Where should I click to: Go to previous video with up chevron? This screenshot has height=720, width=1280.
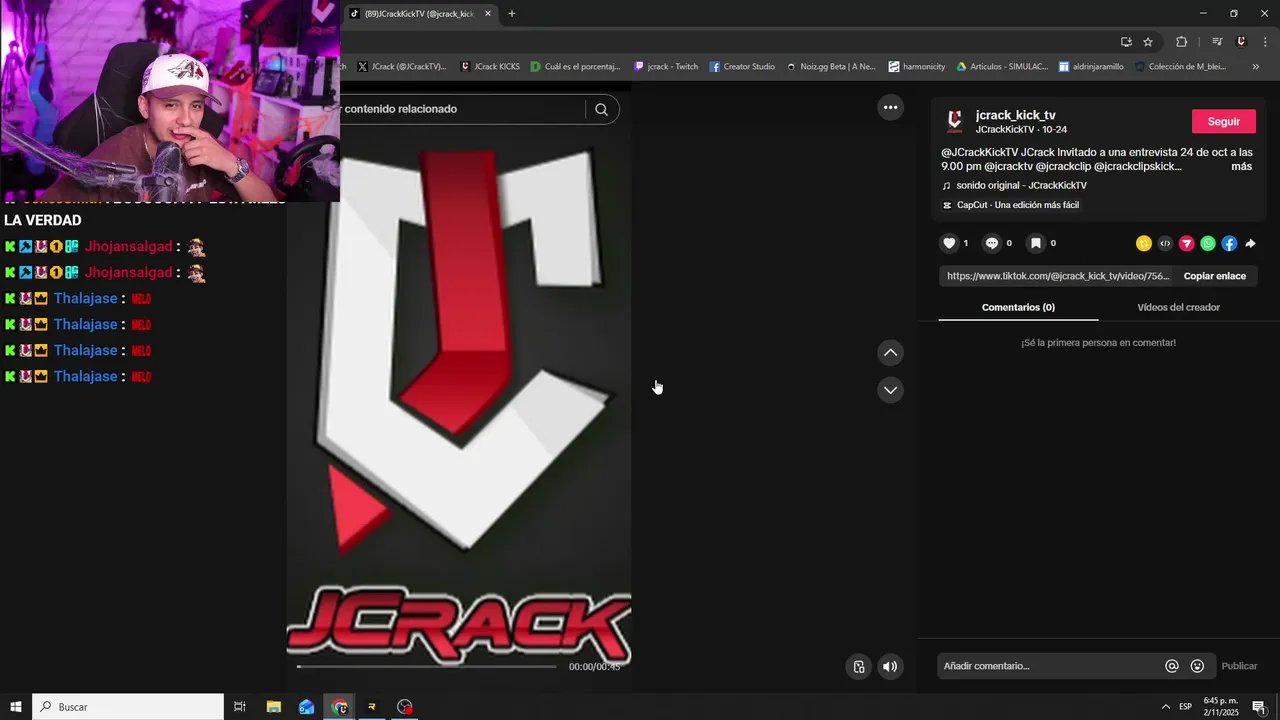pyautogui.click(x=890, y=352)
